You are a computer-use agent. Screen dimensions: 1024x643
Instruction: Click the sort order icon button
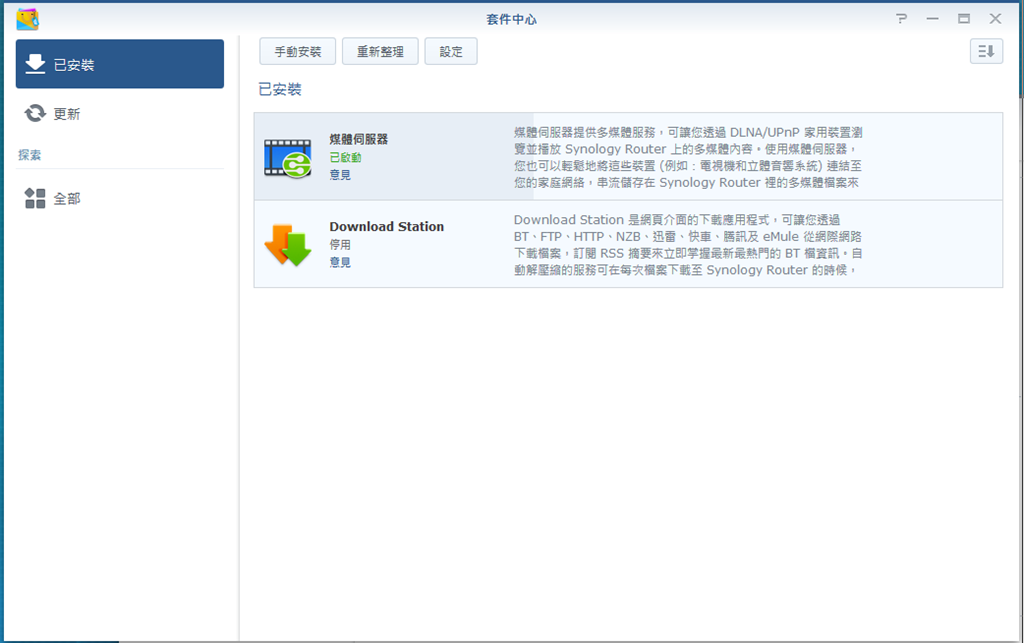tap(986, 51)
